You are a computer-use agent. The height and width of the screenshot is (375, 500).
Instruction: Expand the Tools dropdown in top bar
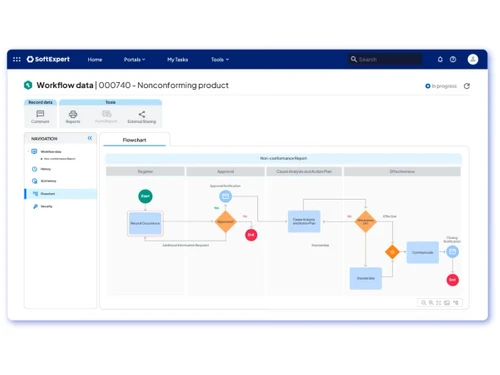[x=220, y=60]
